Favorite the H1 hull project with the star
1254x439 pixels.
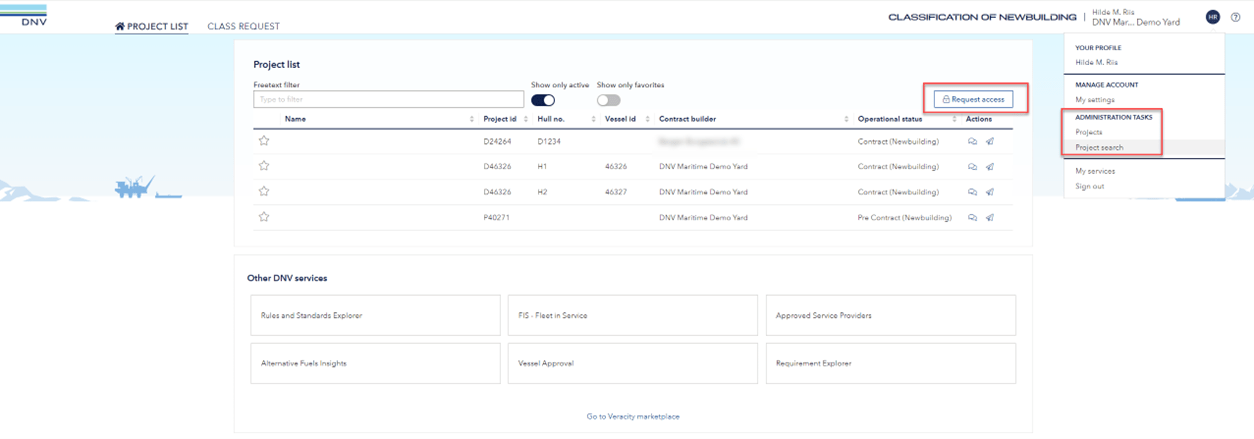point(264,166)
